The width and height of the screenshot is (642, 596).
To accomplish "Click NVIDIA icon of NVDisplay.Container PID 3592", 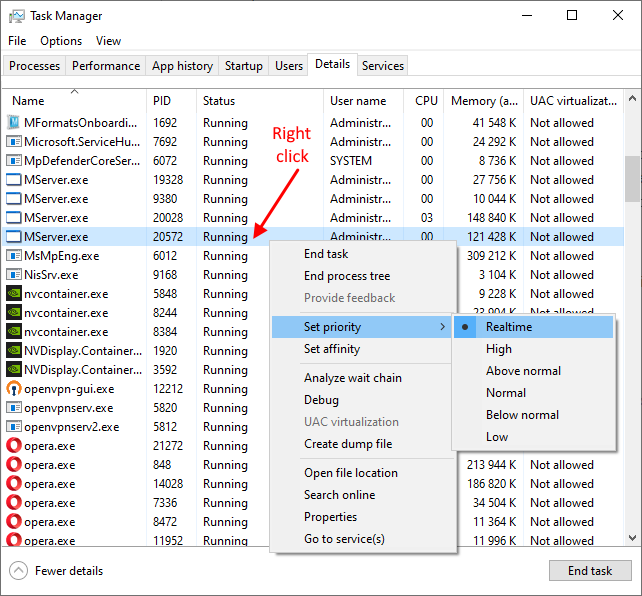I will coord(14,370).
